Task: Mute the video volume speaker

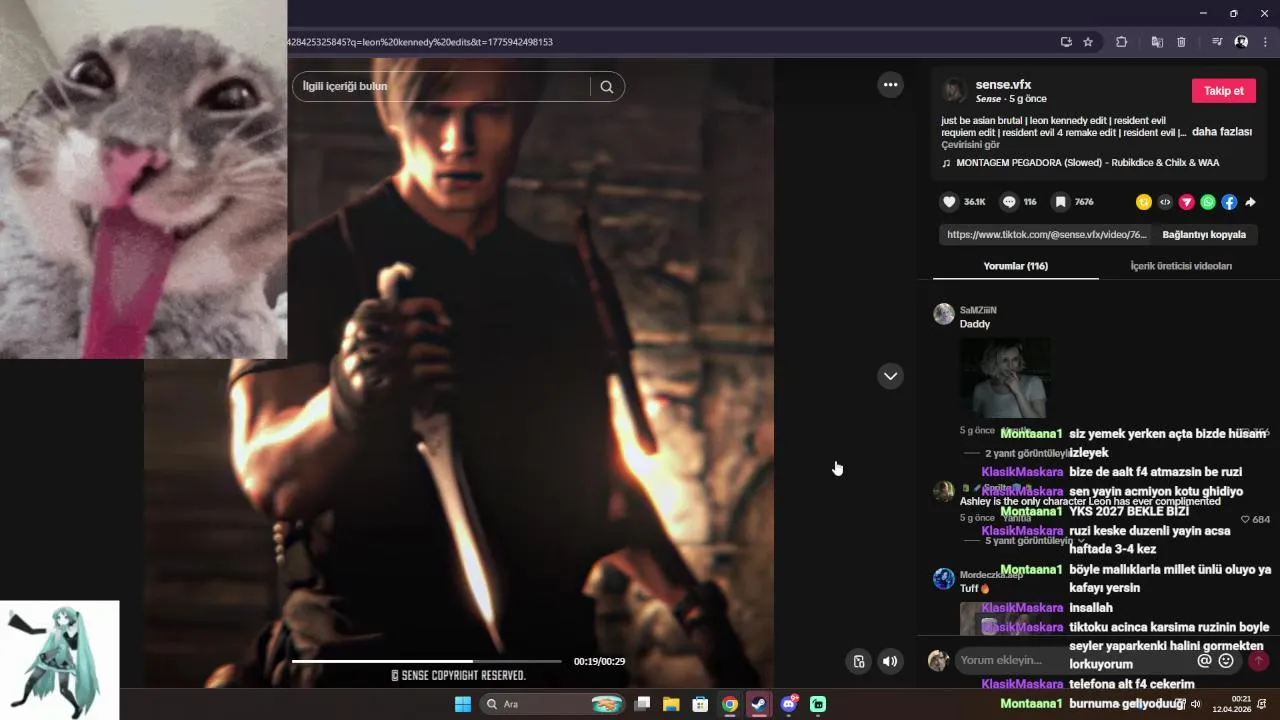Action: click(x=889, y=661)
